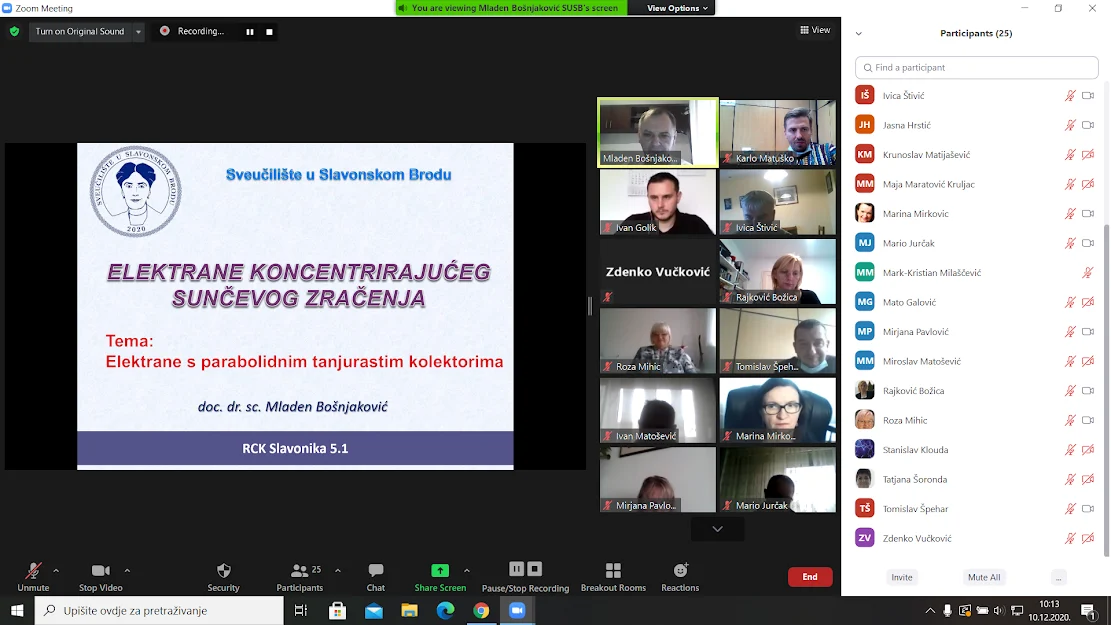Toggle Jasna Hrstić's video camera icon
Image resolution: width=1111 pixels, height=625 pixels.
1088,125
